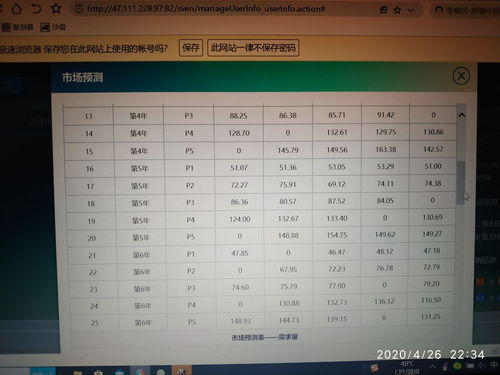500x375 pixels.
Task: Select row number 13 cell
Action: [88, 116]
